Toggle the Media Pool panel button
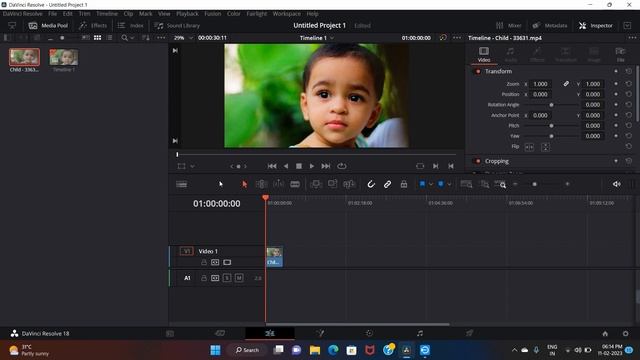The width and height of the screenshot is (640, 360). 49,25
